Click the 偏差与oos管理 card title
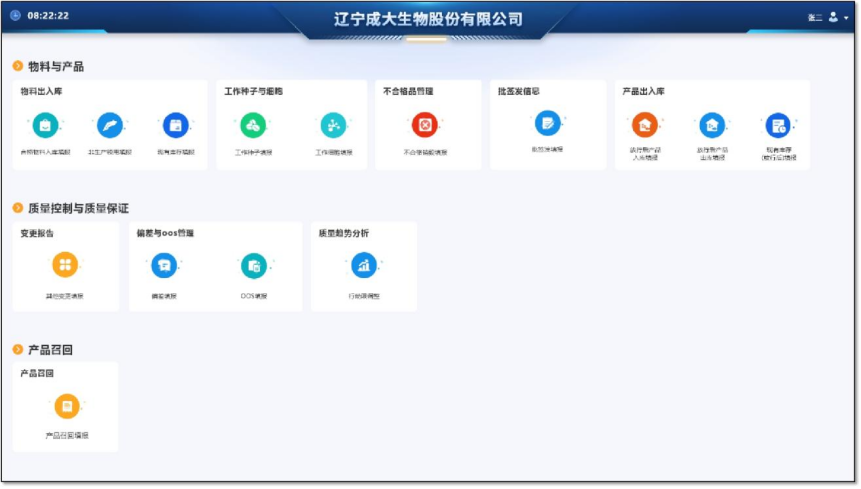Image resolution: width=861 pixels, height=489 pixels. point(165,233)
